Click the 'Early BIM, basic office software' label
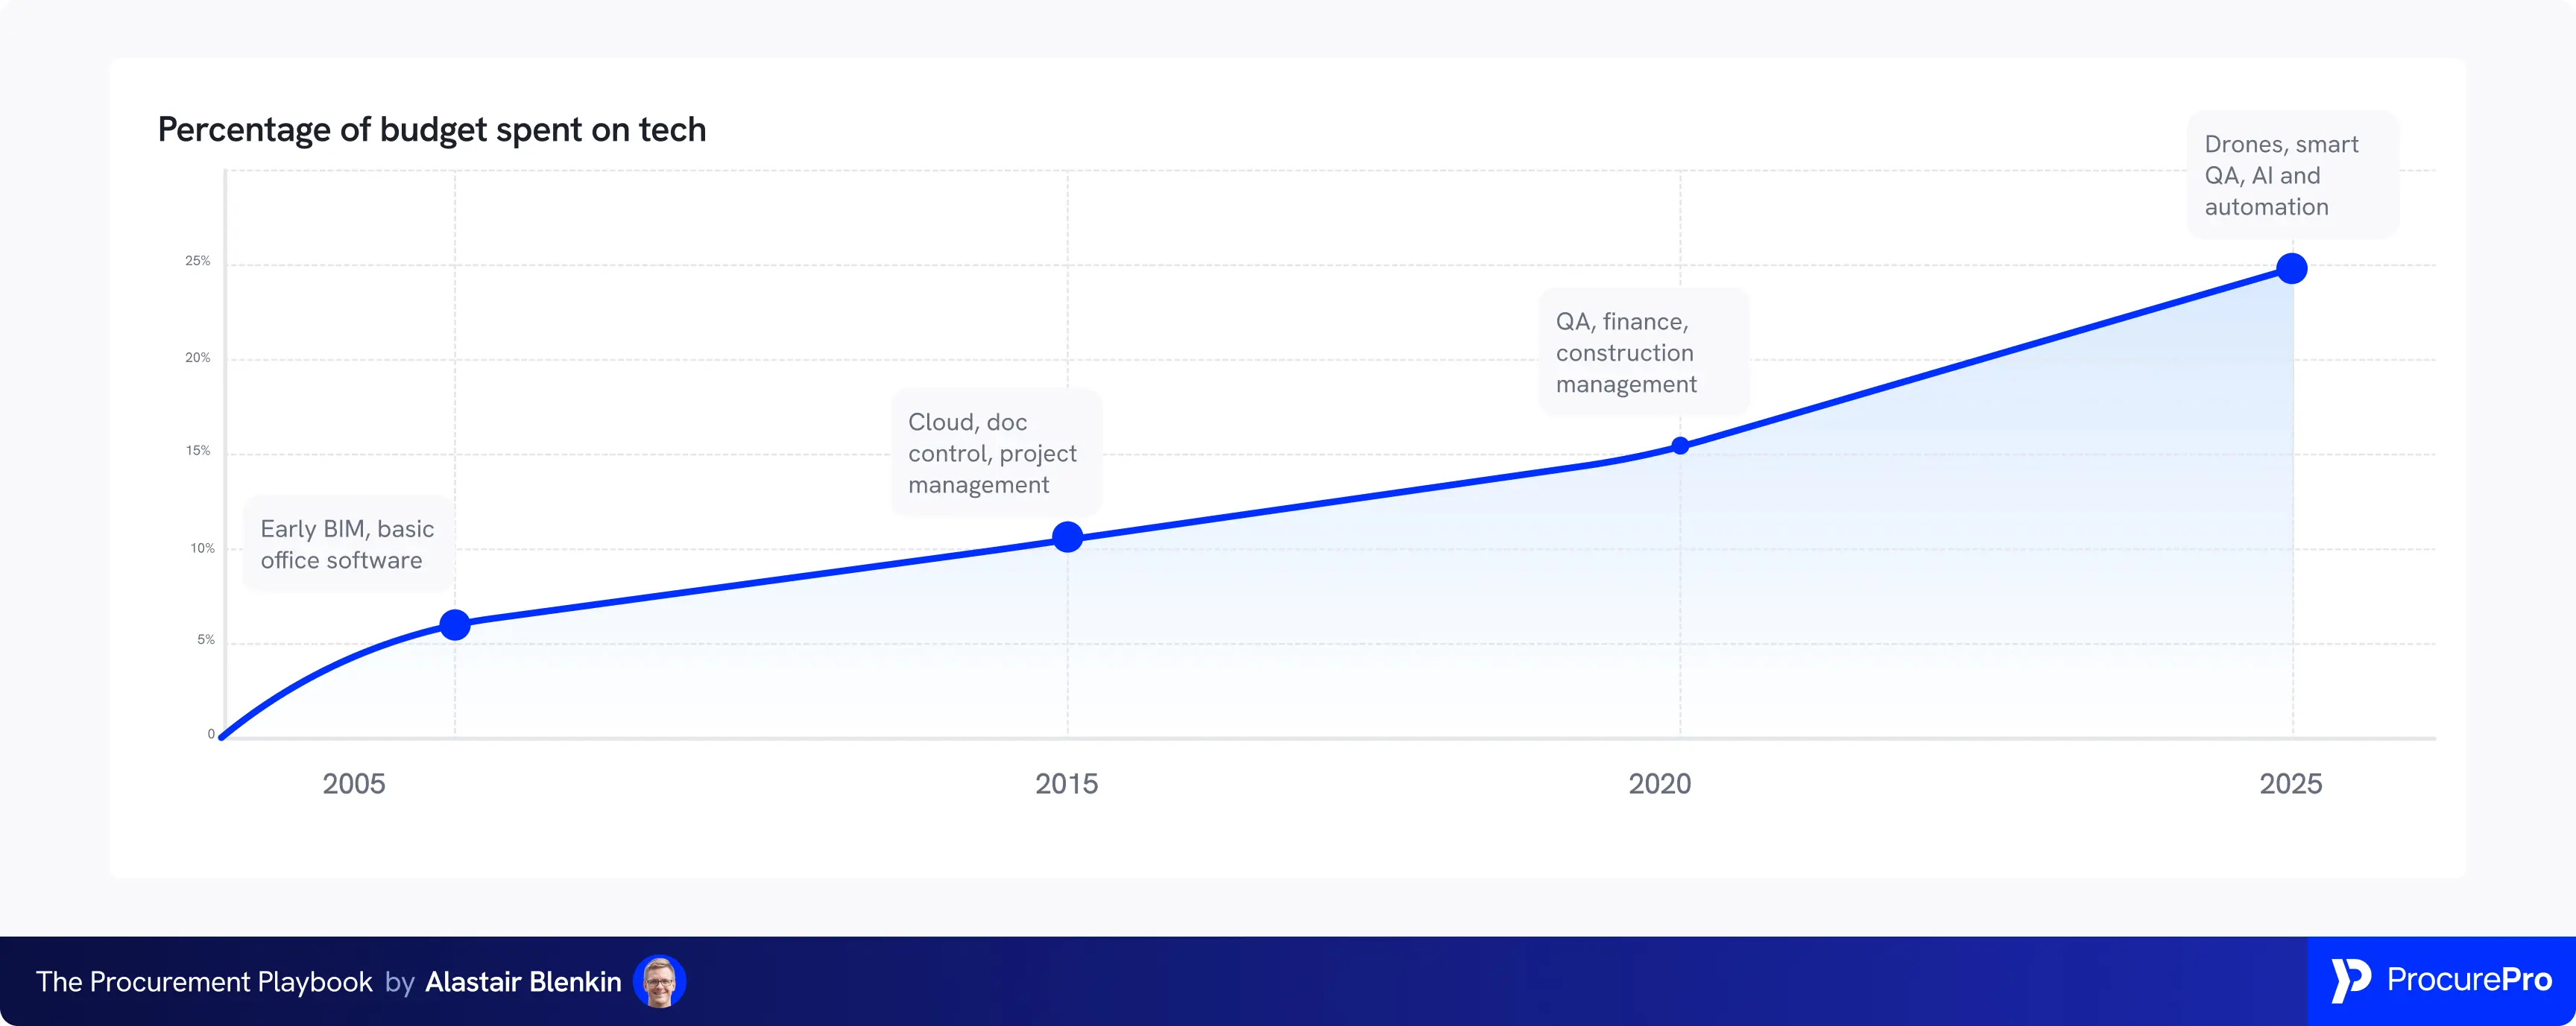 347,544
